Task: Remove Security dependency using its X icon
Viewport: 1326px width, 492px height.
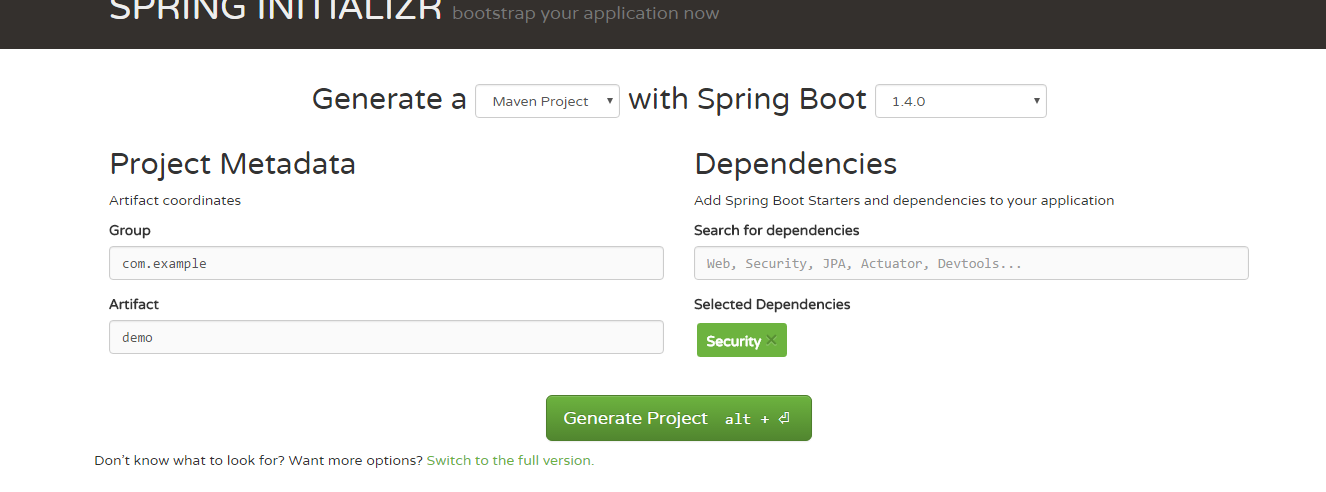Action: (771, 340)
